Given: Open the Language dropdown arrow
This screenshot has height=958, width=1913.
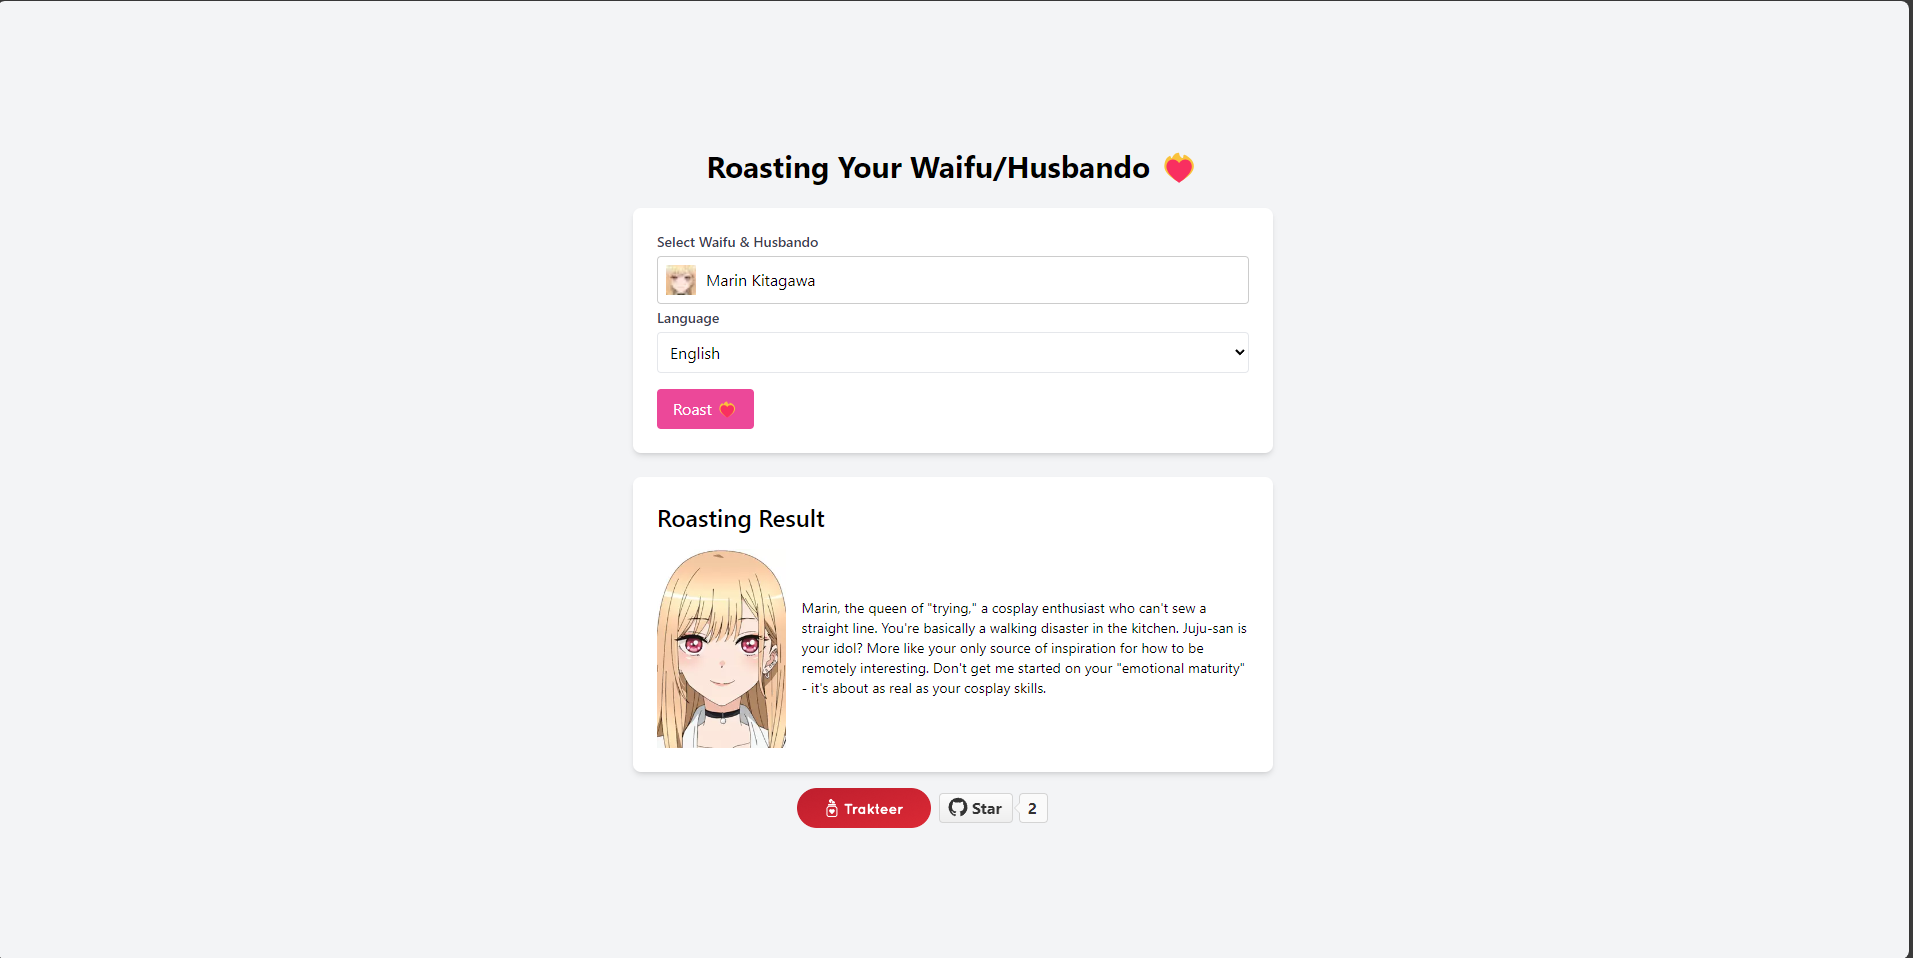Looking at the screenshot, I should pos(1239,353).
